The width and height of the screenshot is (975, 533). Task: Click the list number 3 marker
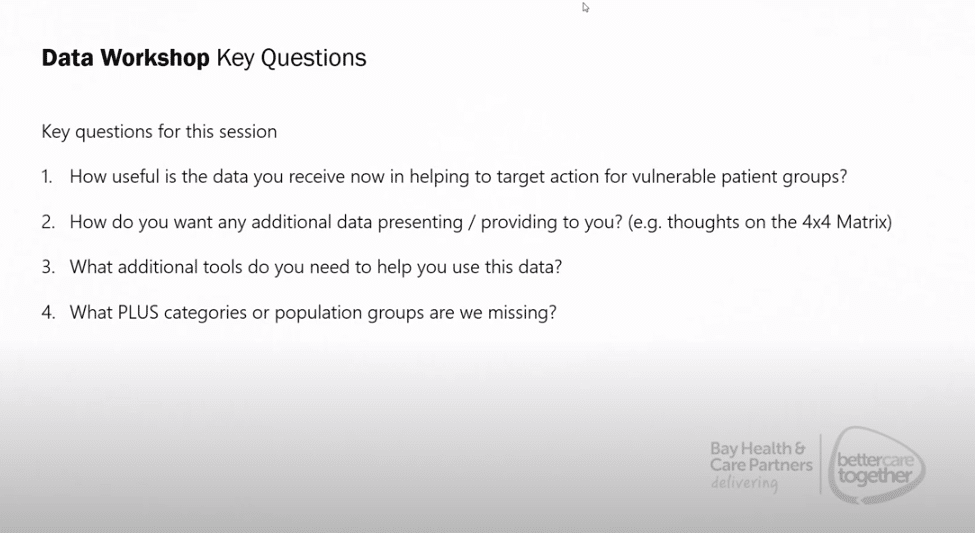(48, 267)
